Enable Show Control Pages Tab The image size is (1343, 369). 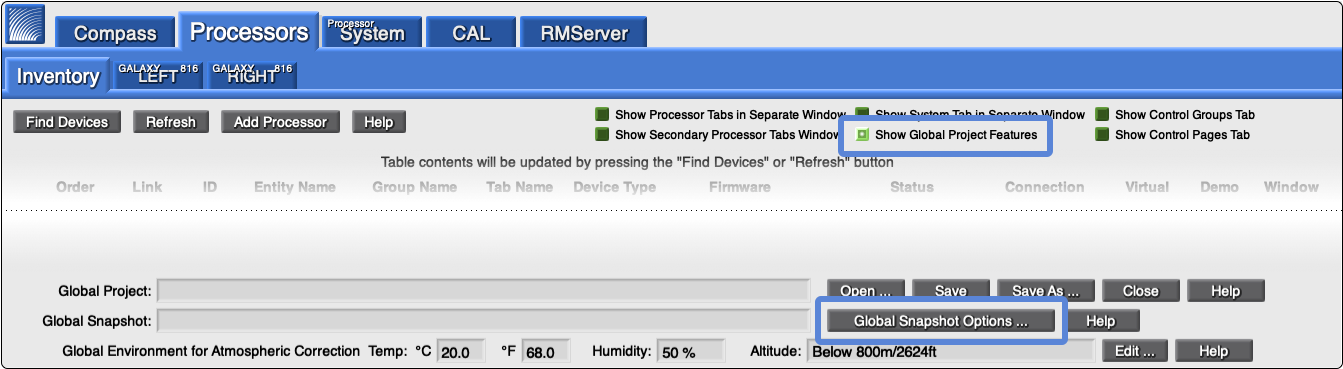(1103, 134)
